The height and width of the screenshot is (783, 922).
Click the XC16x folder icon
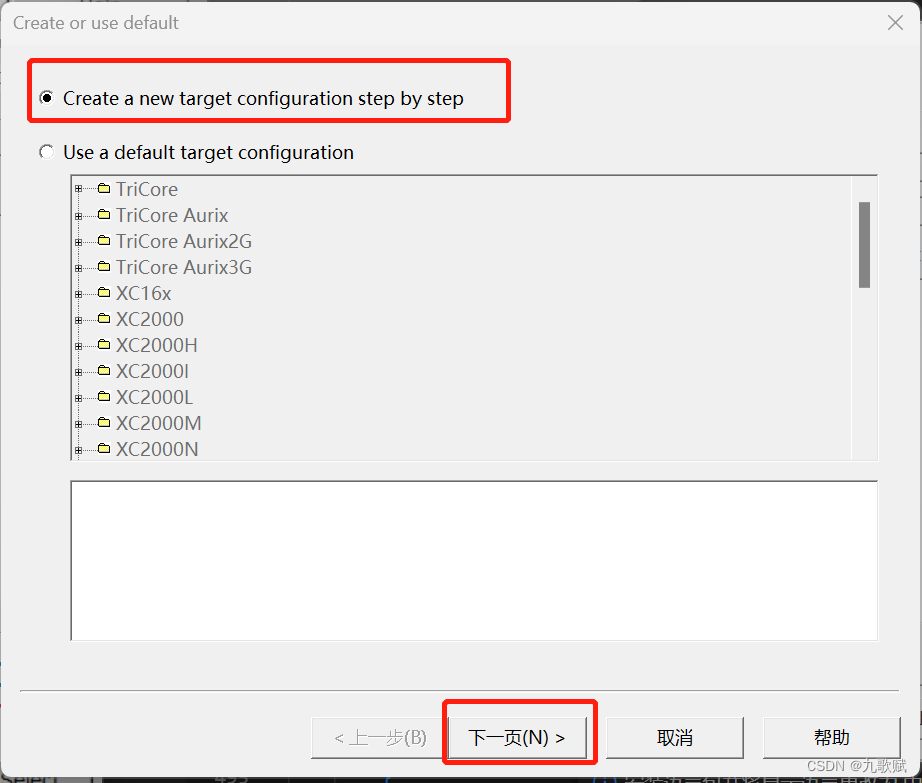point(103,293)
